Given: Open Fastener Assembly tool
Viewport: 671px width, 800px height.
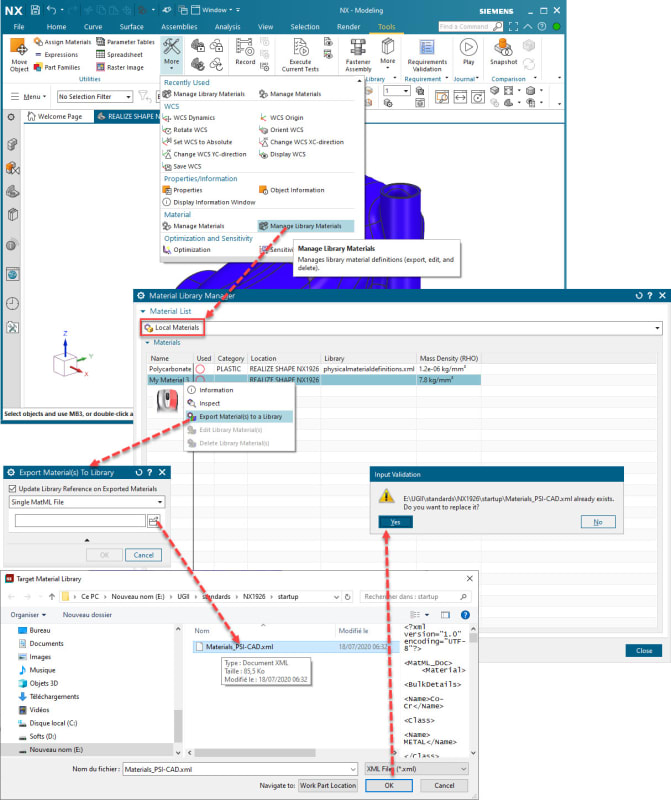Looking at the screenshot, I should [358, 55].
